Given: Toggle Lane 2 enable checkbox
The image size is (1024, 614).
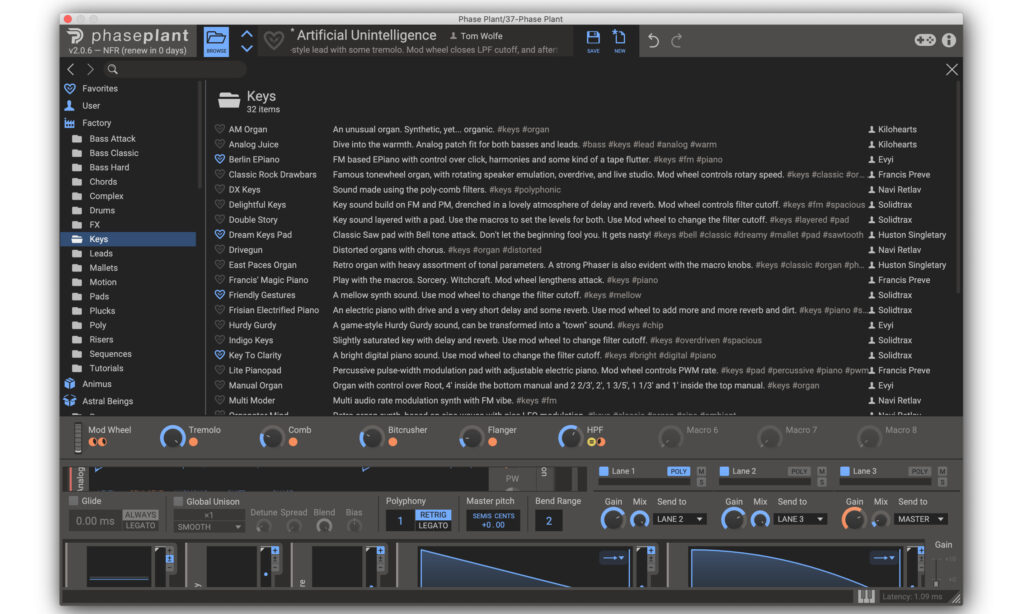Looking at the screenshot, I should [x=724, y=471].
